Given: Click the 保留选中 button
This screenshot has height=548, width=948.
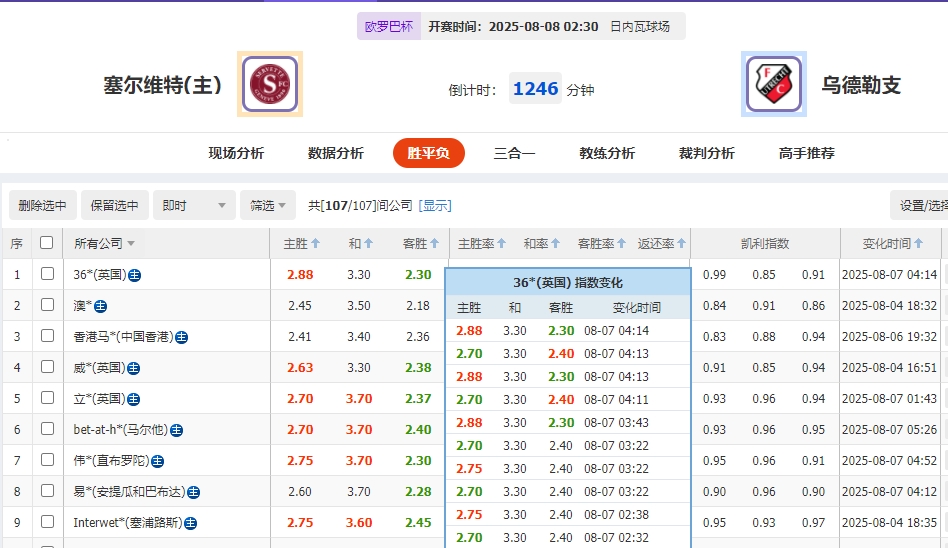Looking at the screenshot, I should pos(115,205).
